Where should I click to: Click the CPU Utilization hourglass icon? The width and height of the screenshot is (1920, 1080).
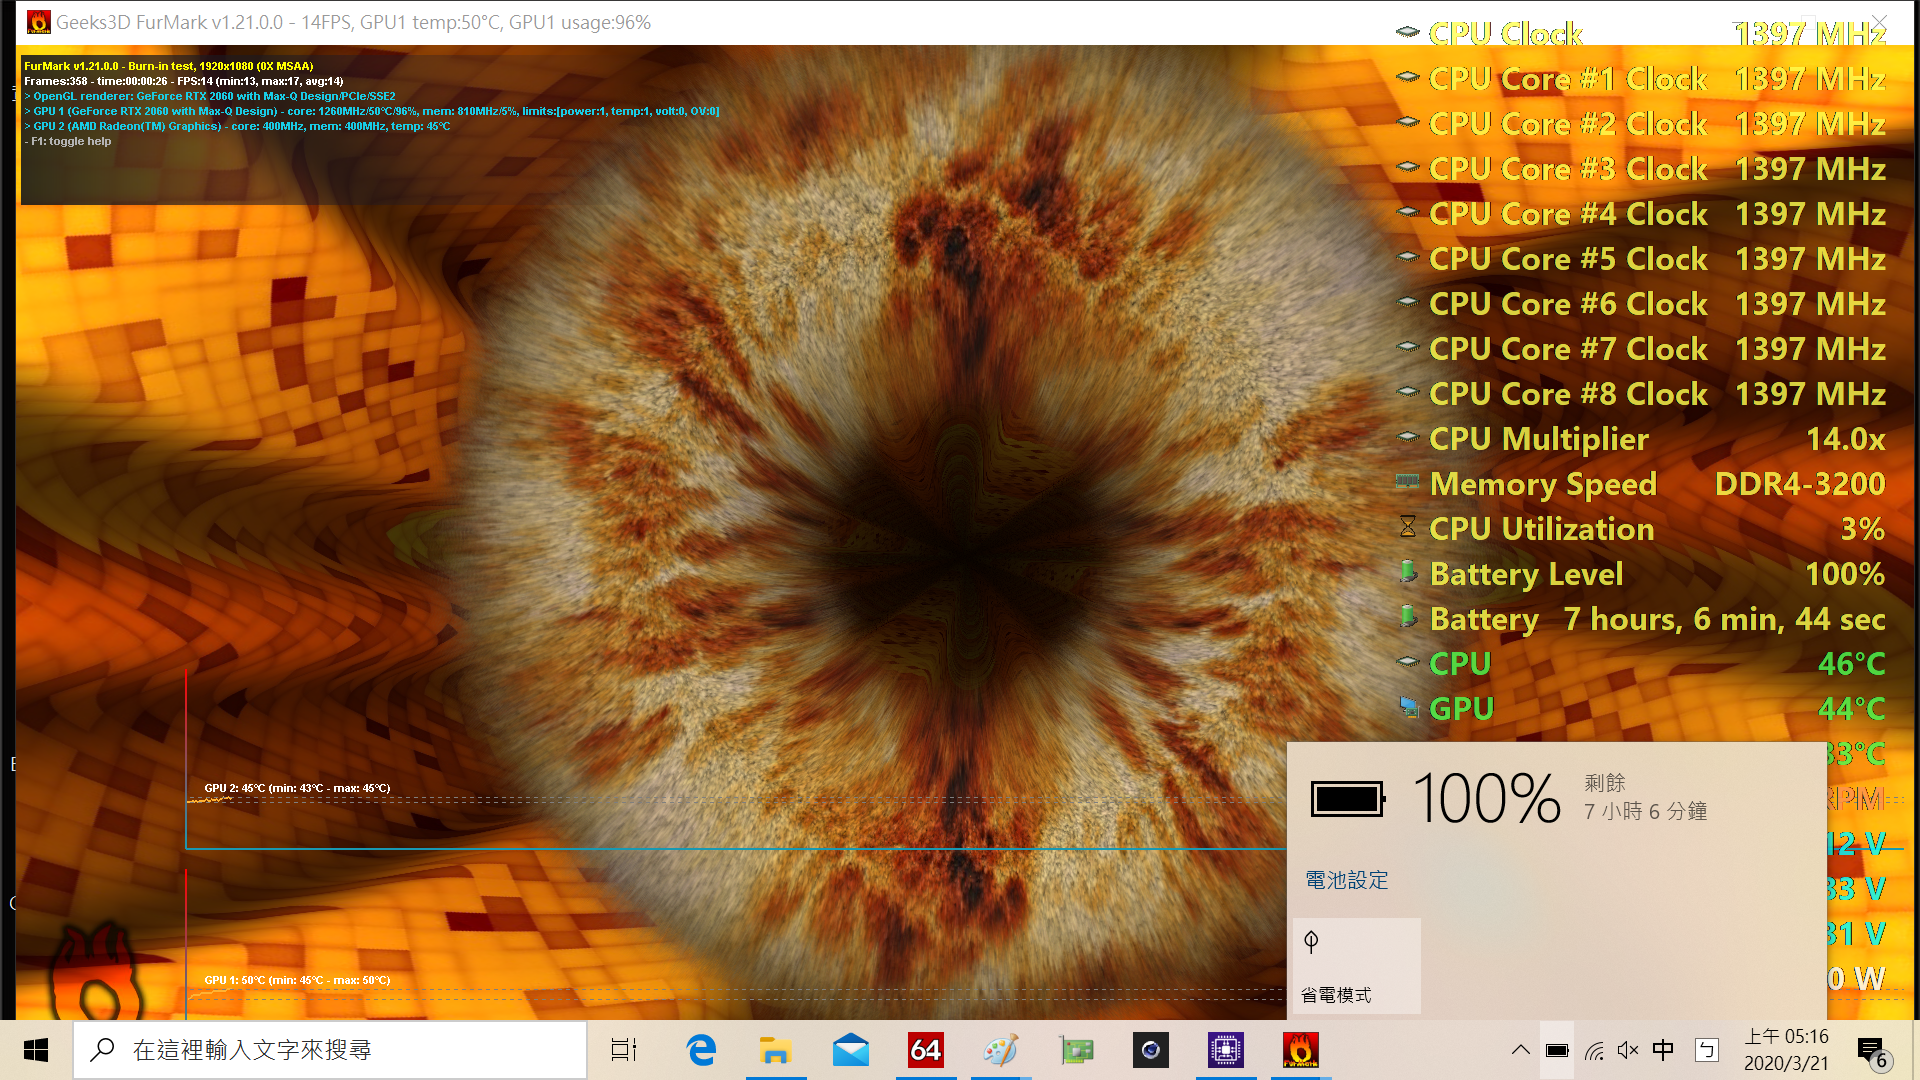1408,527
